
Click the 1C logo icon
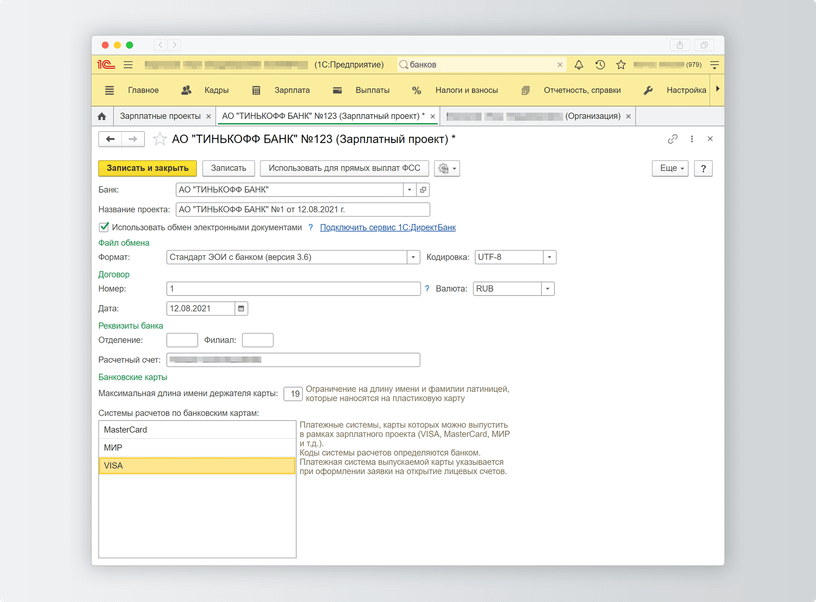[x=106, y=65]
